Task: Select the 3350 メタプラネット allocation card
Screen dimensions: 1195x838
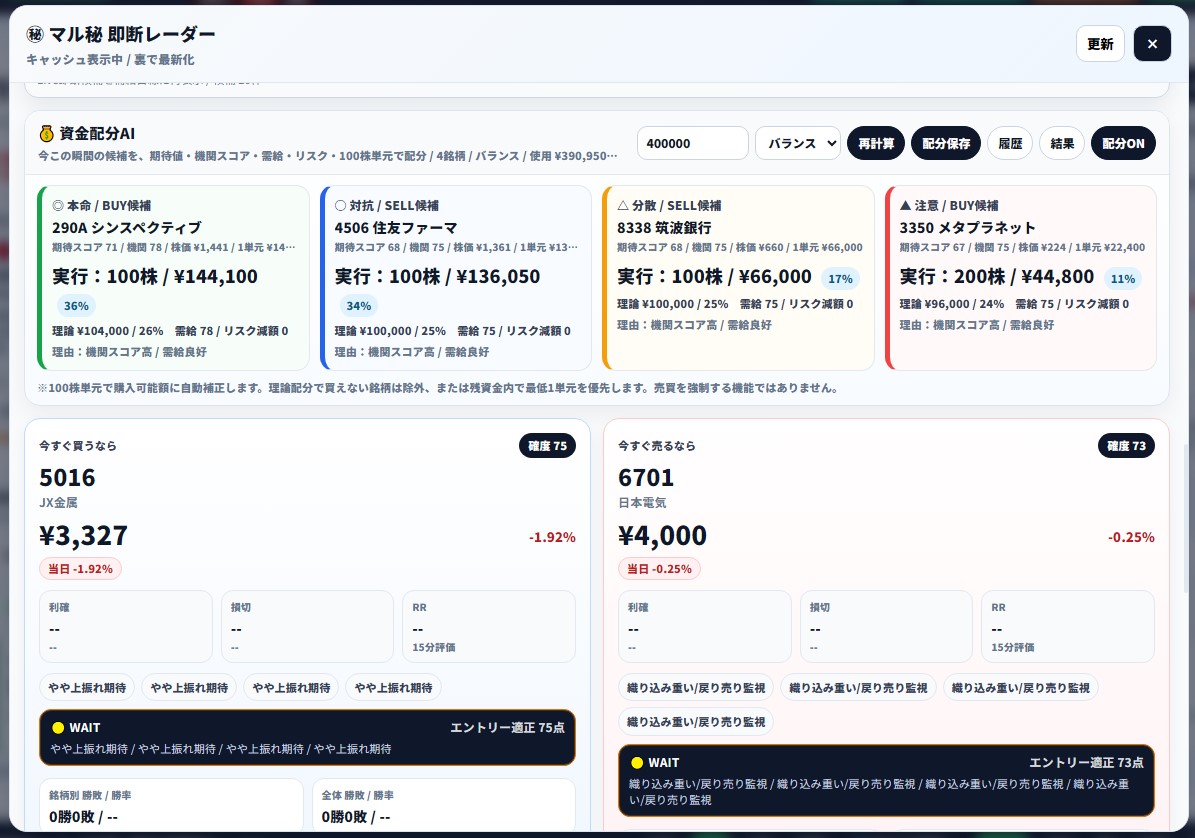Action: [x=1020, y=278]
